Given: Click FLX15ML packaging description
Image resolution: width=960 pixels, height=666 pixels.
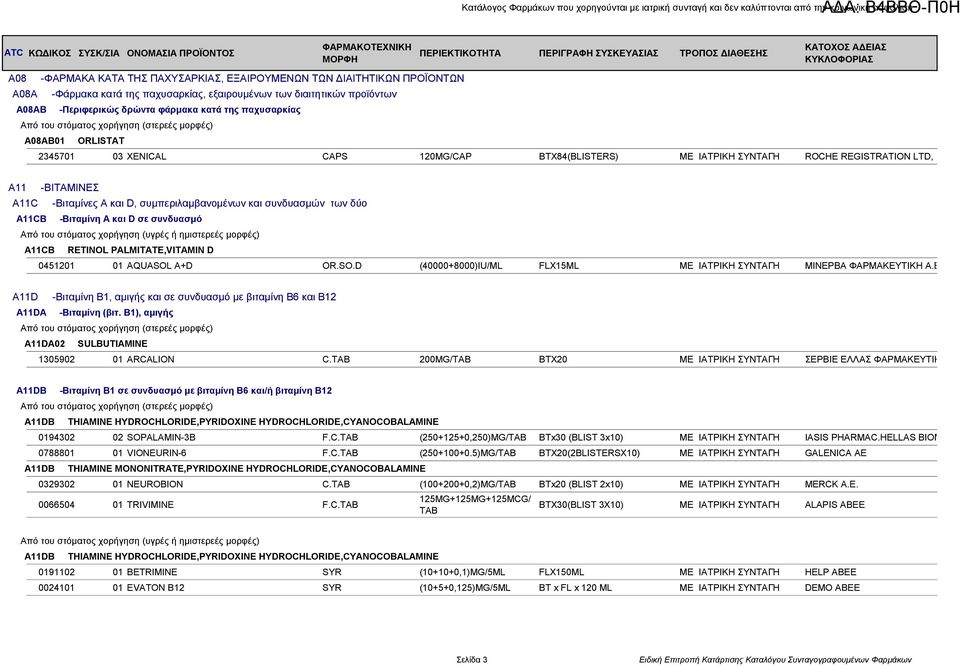Looking at the screenshot, I should tap(558, 266).
